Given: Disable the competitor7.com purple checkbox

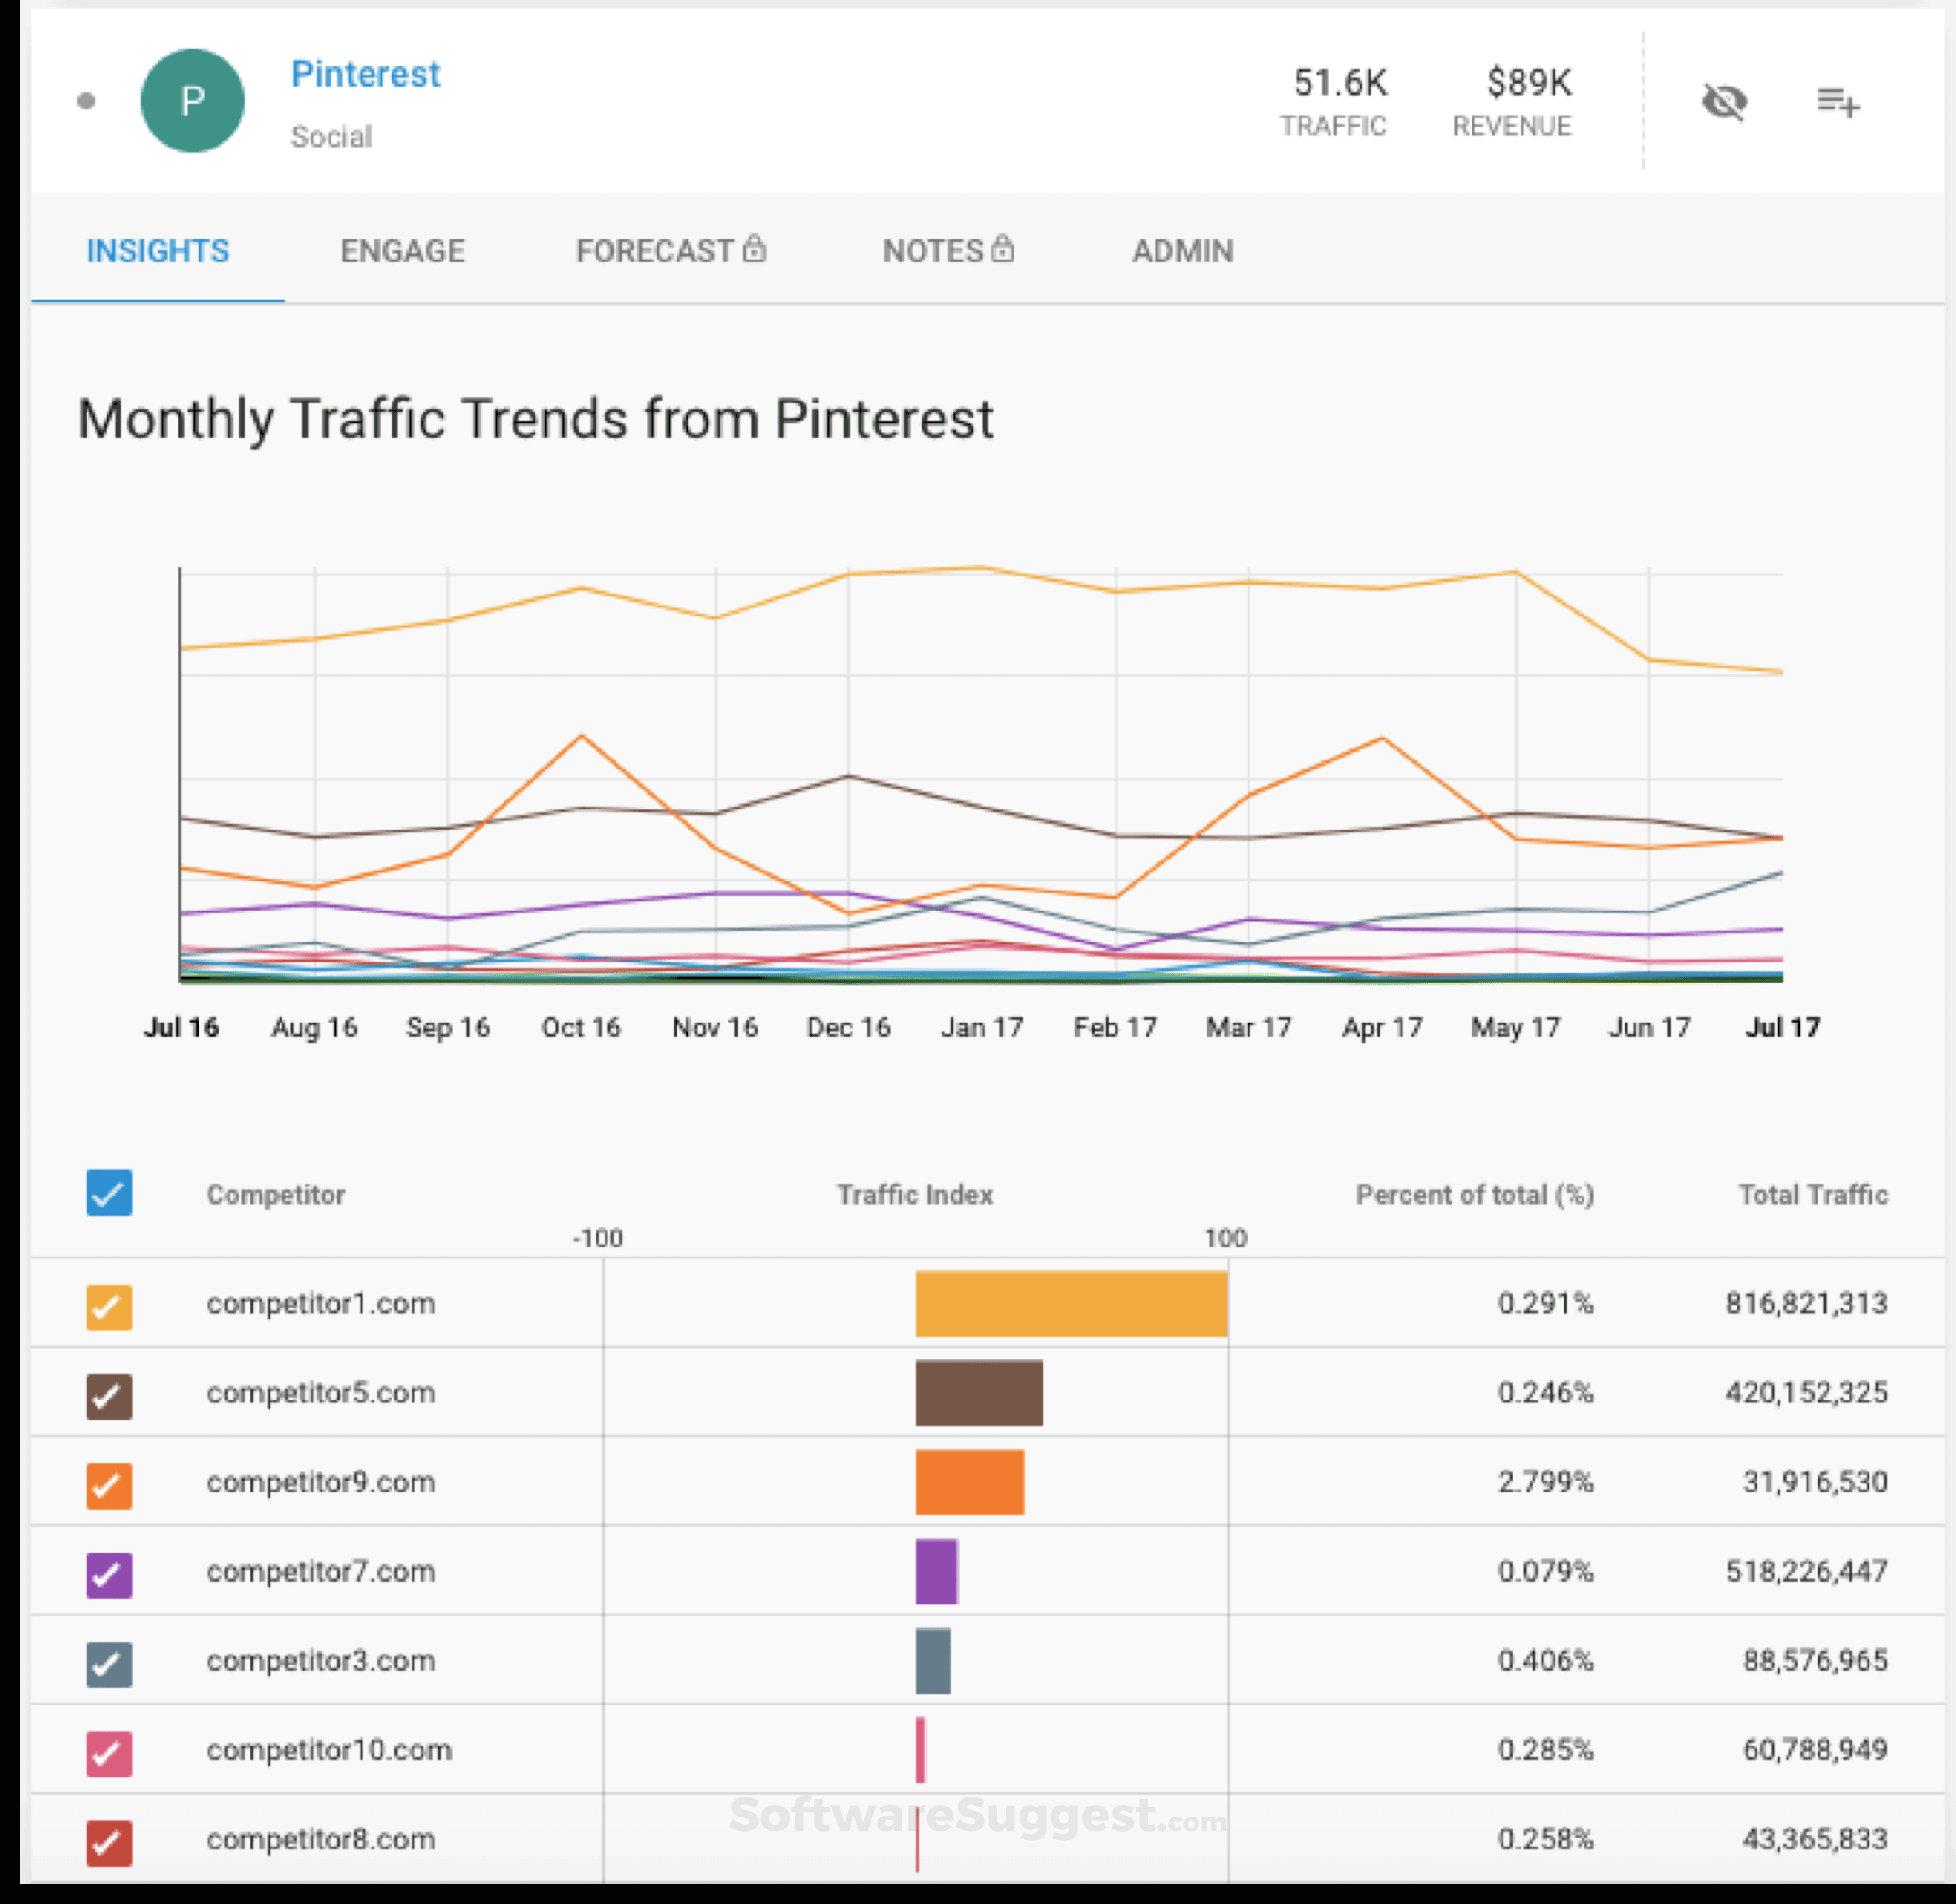Looking at the screenshot, I should (x=109, y=1574).
